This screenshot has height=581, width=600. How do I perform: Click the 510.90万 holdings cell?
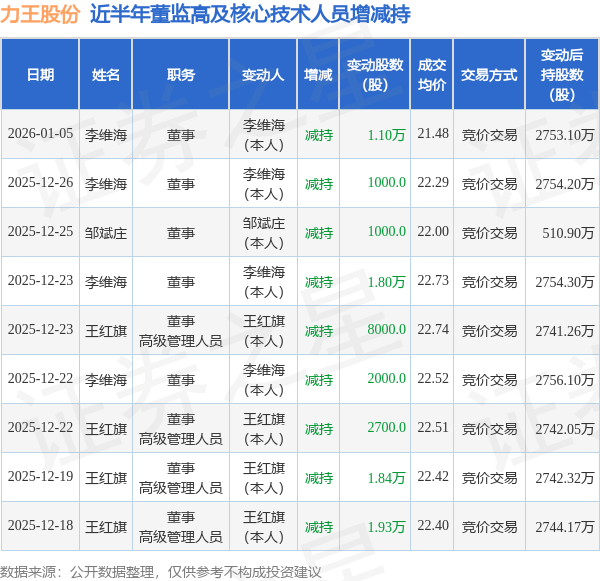(x=568, y=233)
